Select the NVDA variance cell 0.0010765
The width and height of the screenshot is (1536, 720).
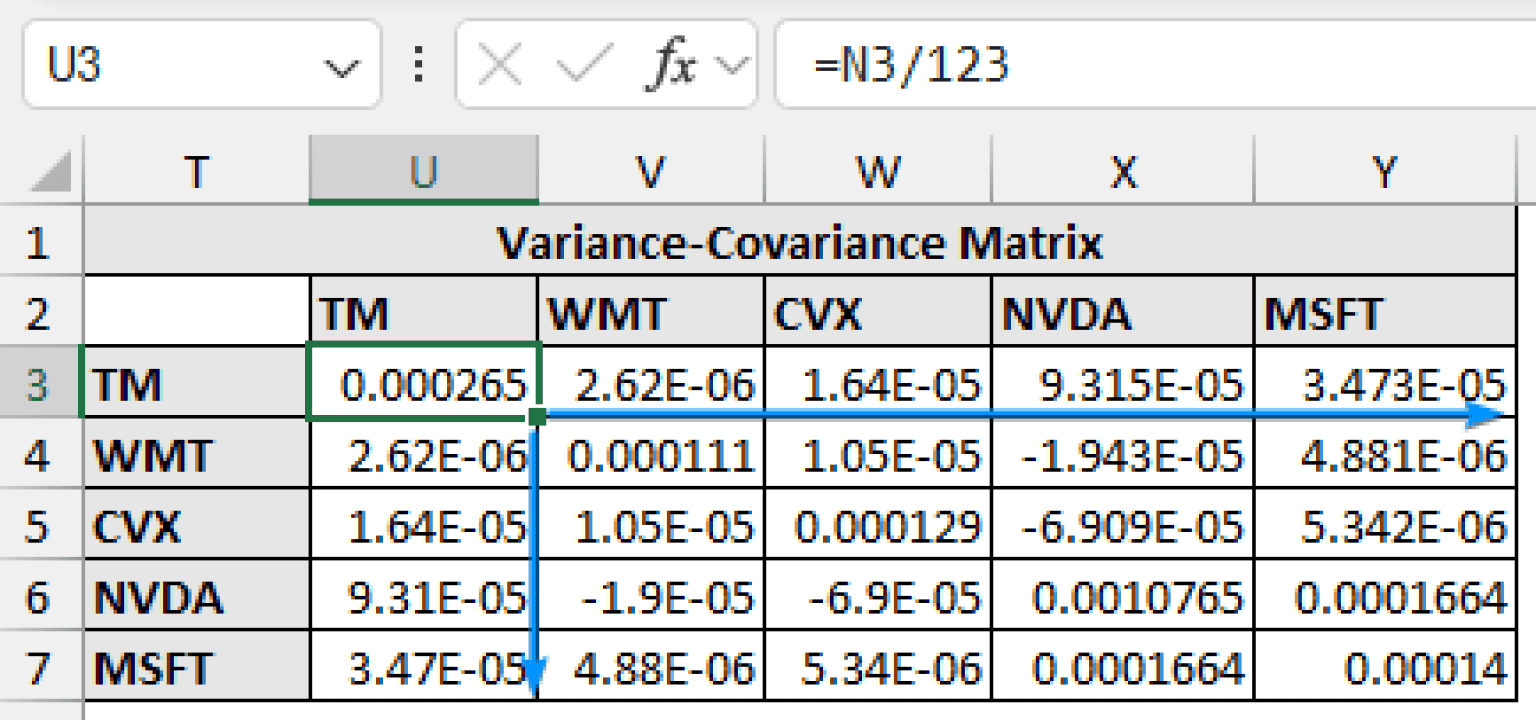pyautogui.click(x=1122, y=598)
